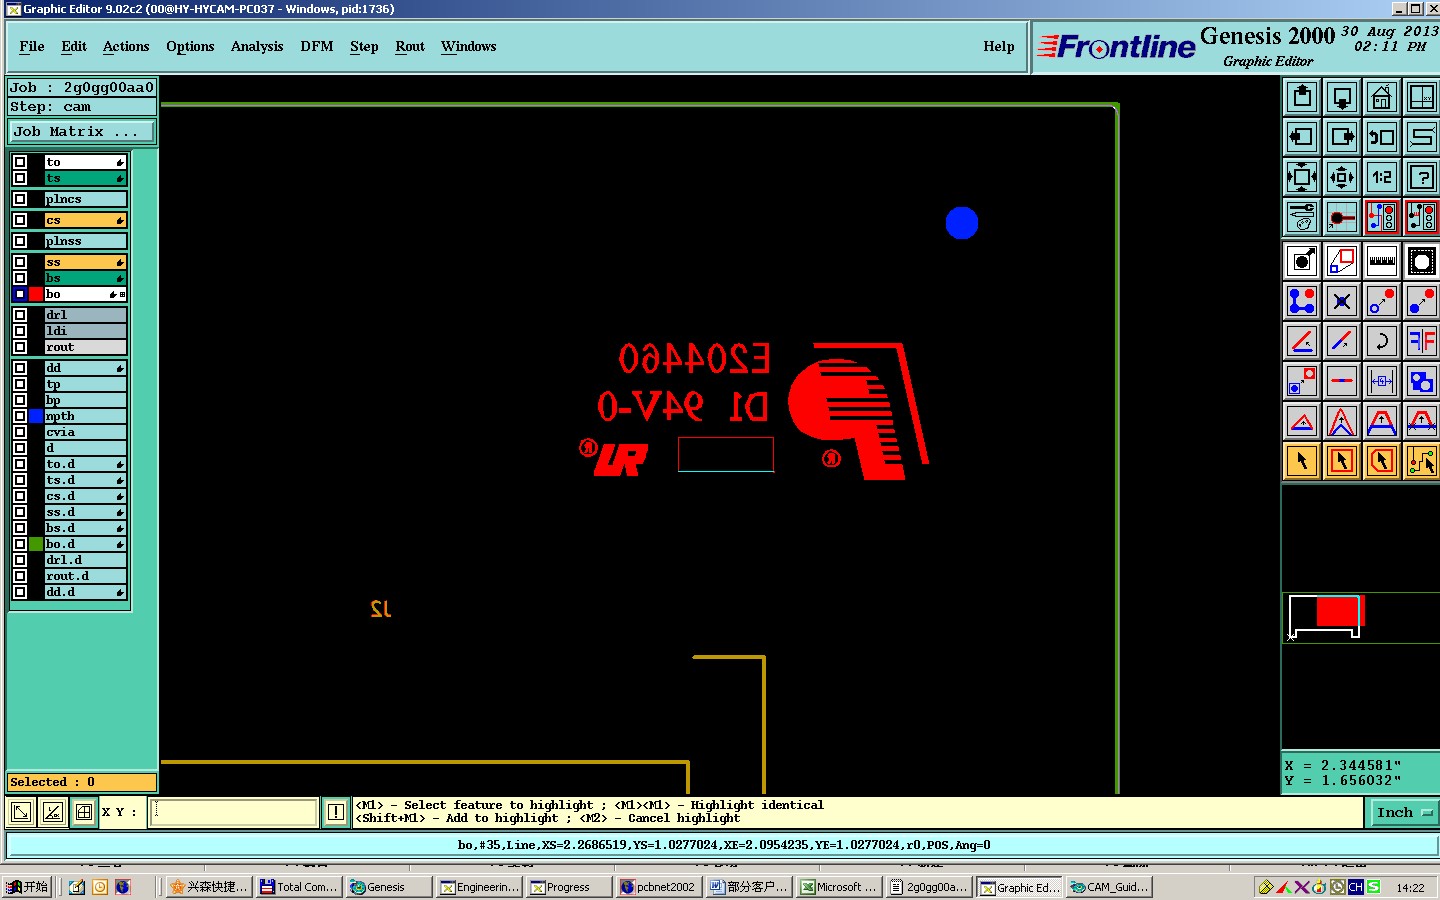
Task: Open Total Com... from the taskbar
Action: [298, 887]
